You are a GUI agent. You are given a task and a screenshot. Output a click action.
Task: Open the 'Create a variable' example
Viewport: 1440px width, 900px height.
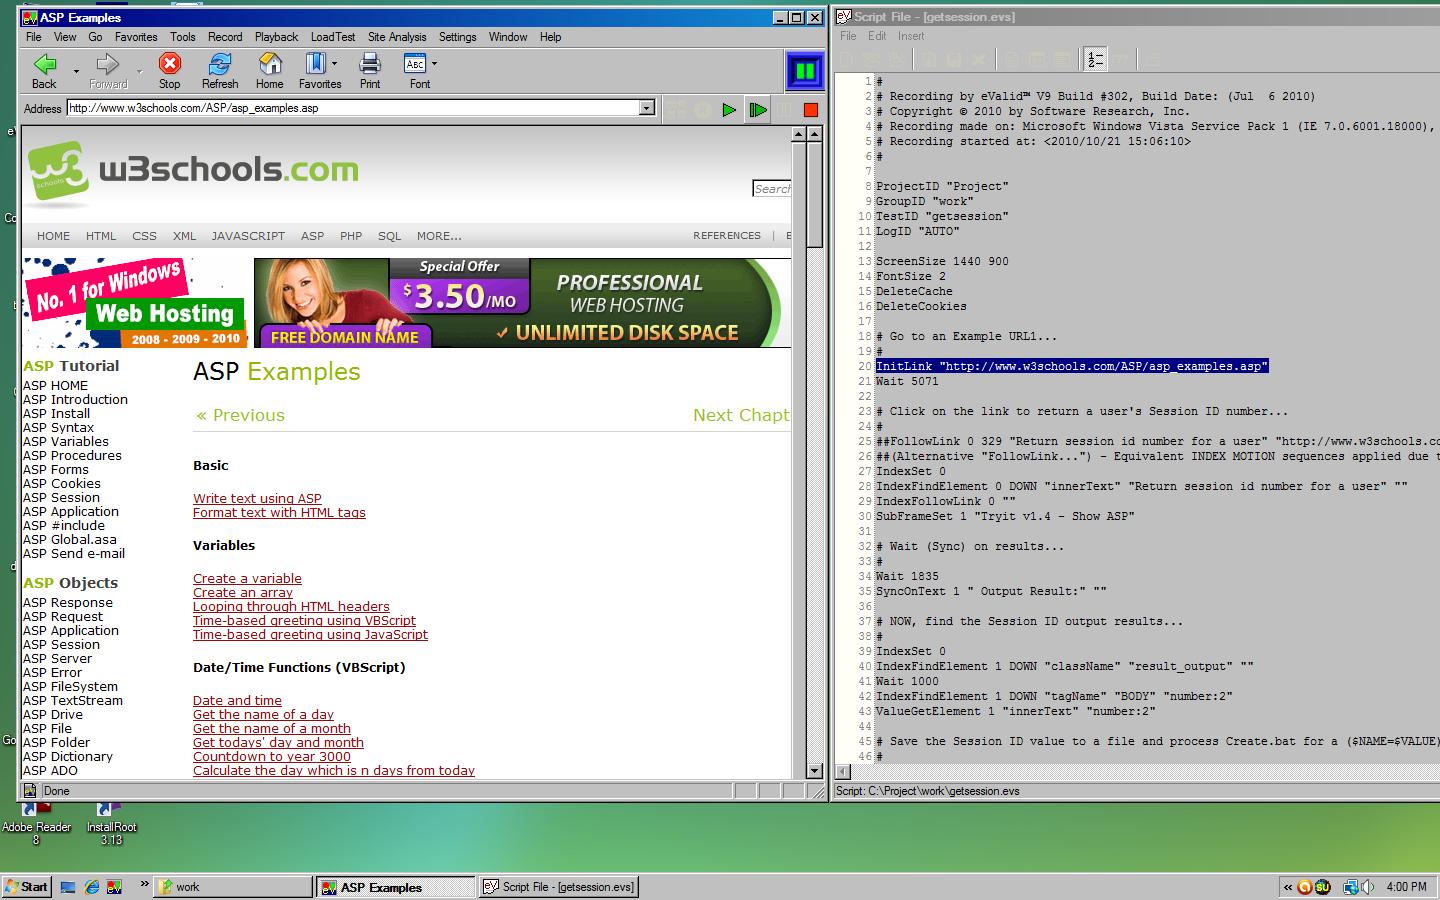pyautogui.click(x=247, y=579)
